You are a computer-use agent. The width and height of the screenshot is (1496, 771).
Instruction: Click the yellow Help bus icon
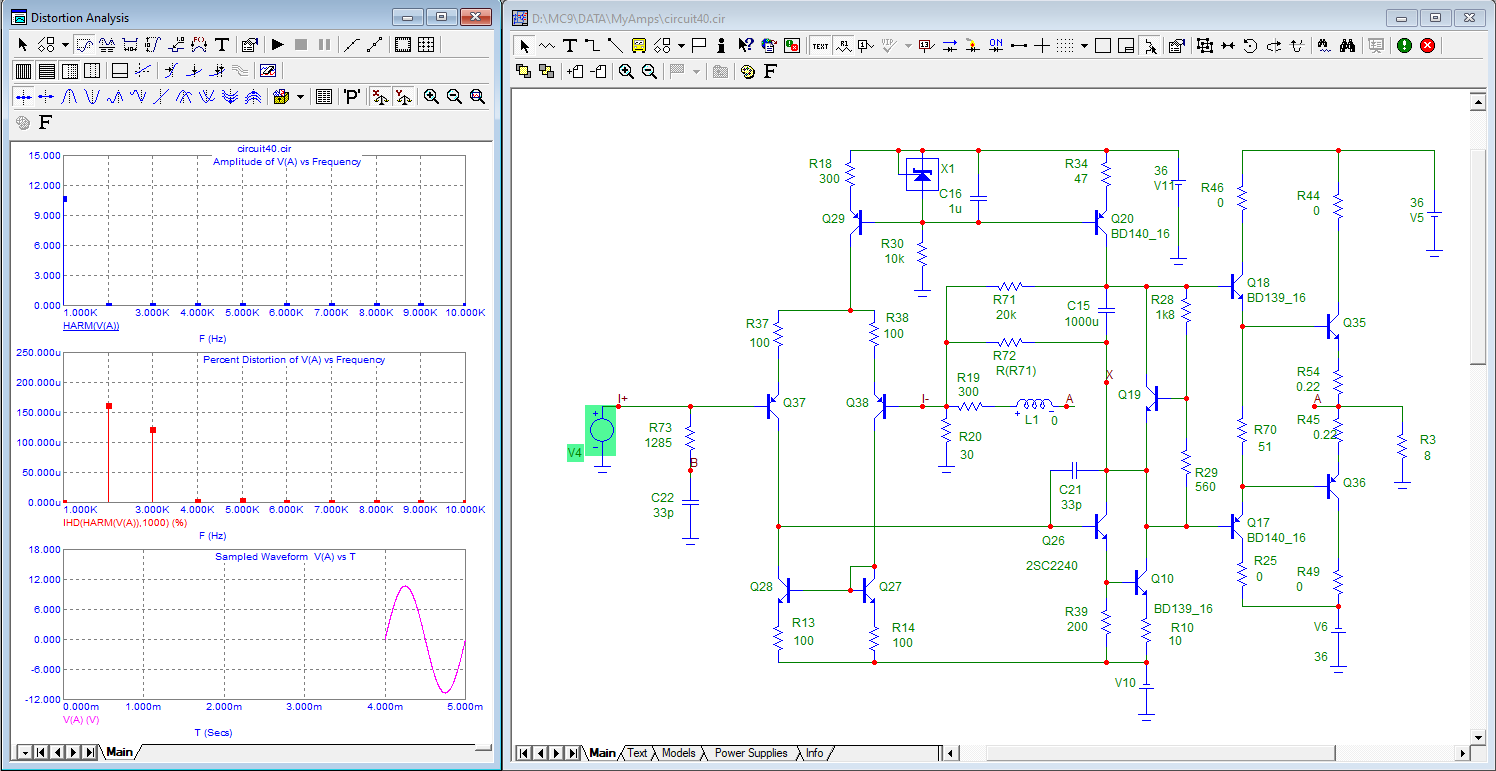click(637, 45)
